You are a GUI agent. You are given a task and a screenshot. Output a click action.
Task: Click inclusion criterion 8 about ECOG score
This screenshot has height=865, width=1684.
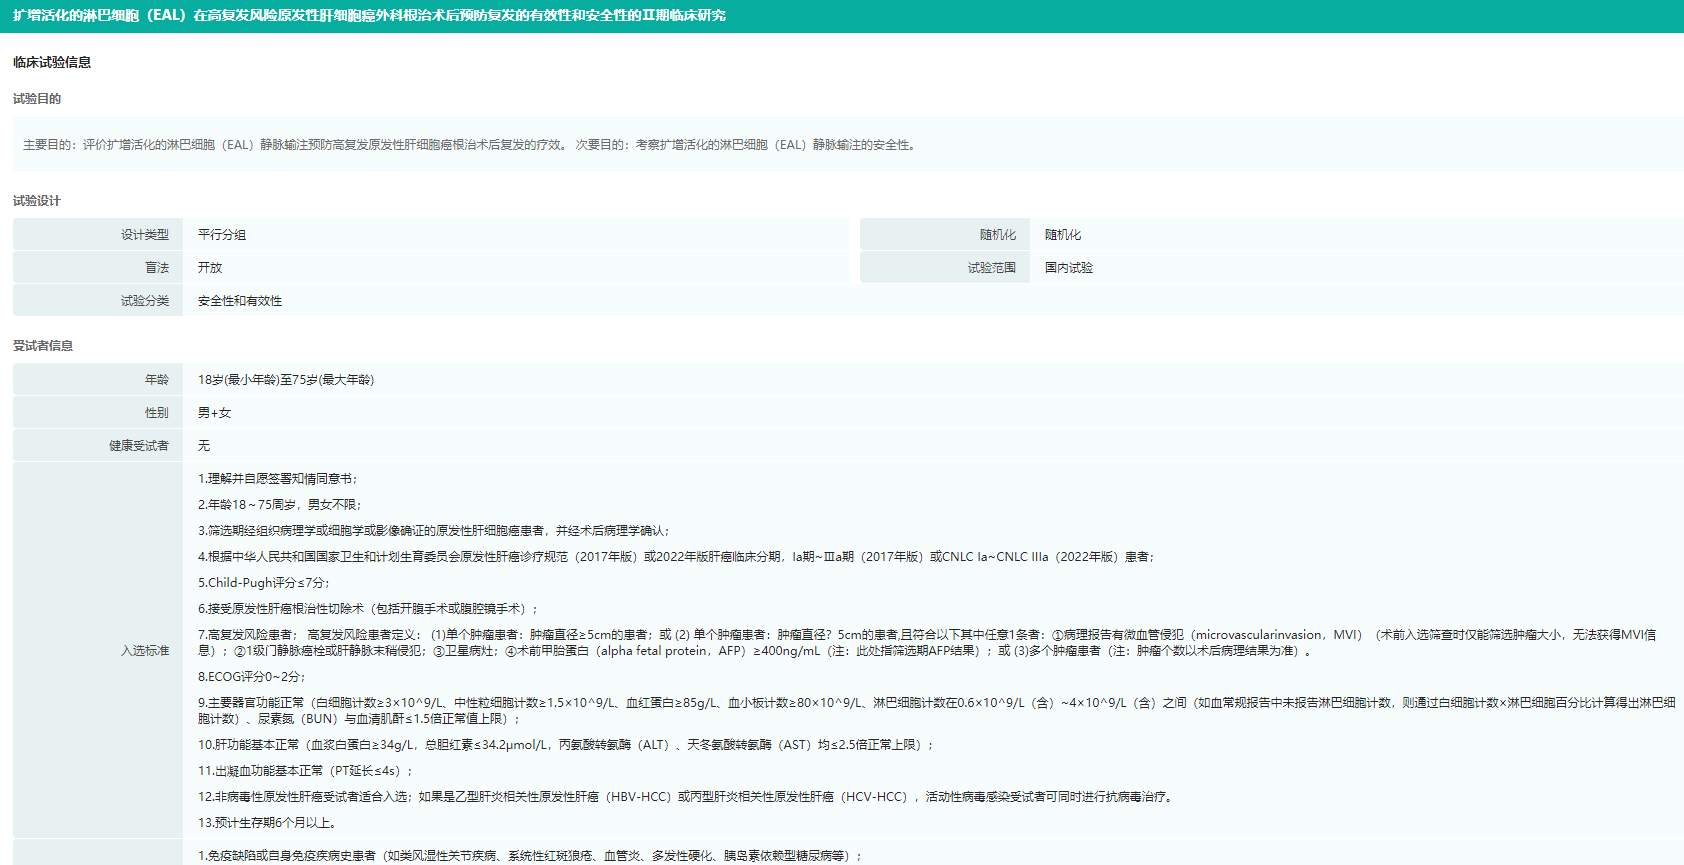click(x=251, y=677)
